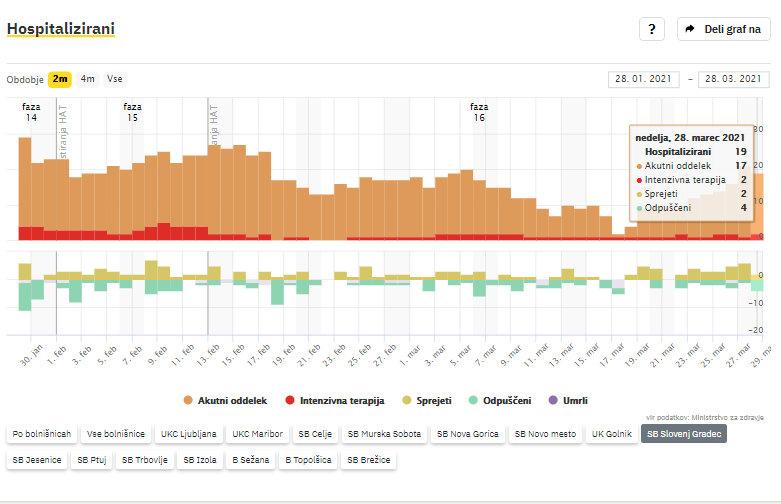Select the Po bolnišnicah tab
The image size is (781, 504).
pyautogui.click(x=41, y=435)
